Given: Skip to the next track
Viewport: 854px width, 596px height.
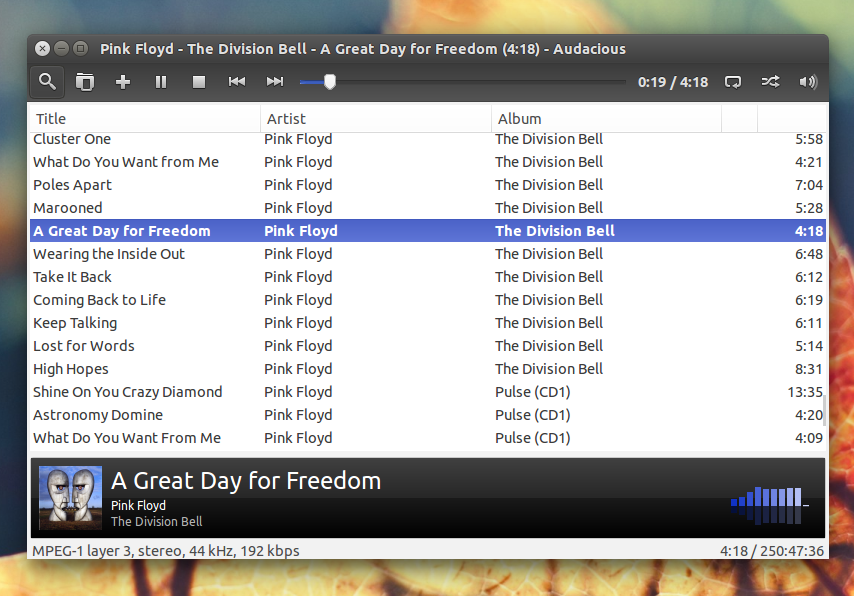Looking at the screenshot, I should pyautogui.click(x=274, y=82).
